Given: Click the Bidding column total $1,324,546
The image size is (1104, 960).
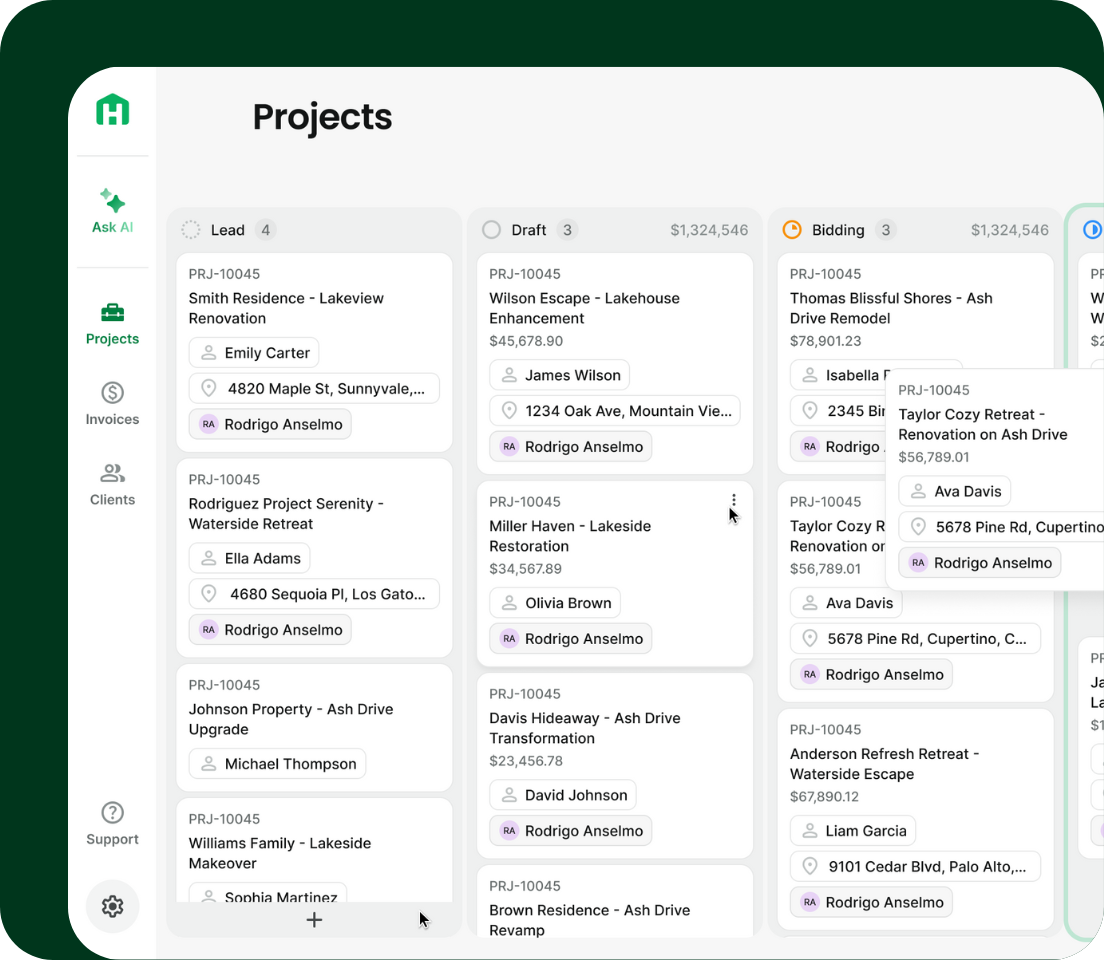Looking at the screenshot, I should (1010, 230).
